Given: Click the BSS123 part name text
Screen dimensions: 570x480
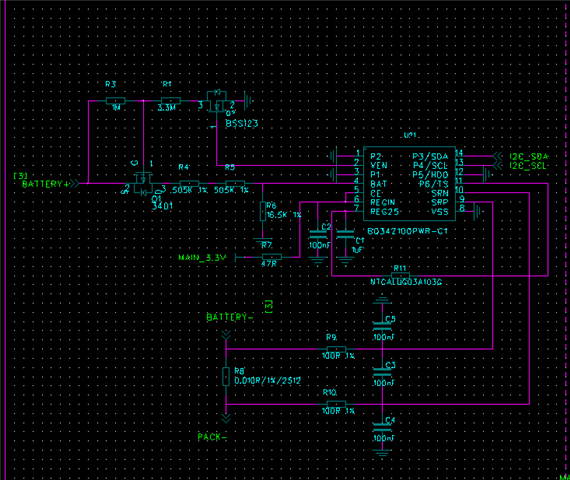Looking at the screenshot, I should point(242,124).
